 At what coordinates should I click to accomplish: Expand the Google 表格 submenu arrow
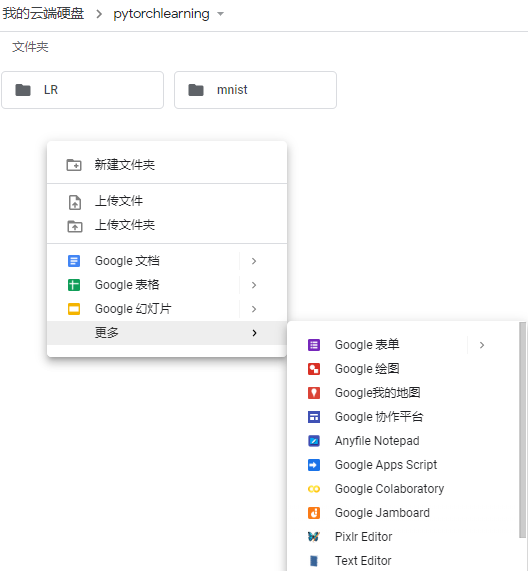[x=254, y=285]
